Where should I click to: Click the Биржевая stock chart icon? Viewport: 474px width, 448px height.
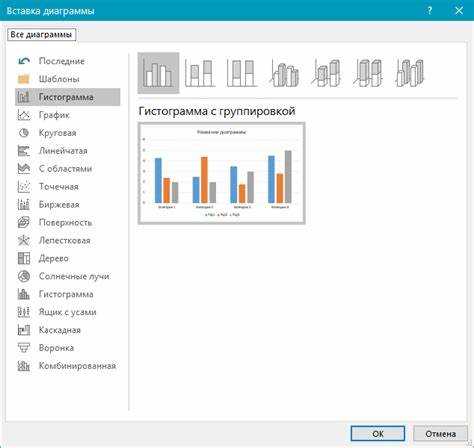pos(24,204)
